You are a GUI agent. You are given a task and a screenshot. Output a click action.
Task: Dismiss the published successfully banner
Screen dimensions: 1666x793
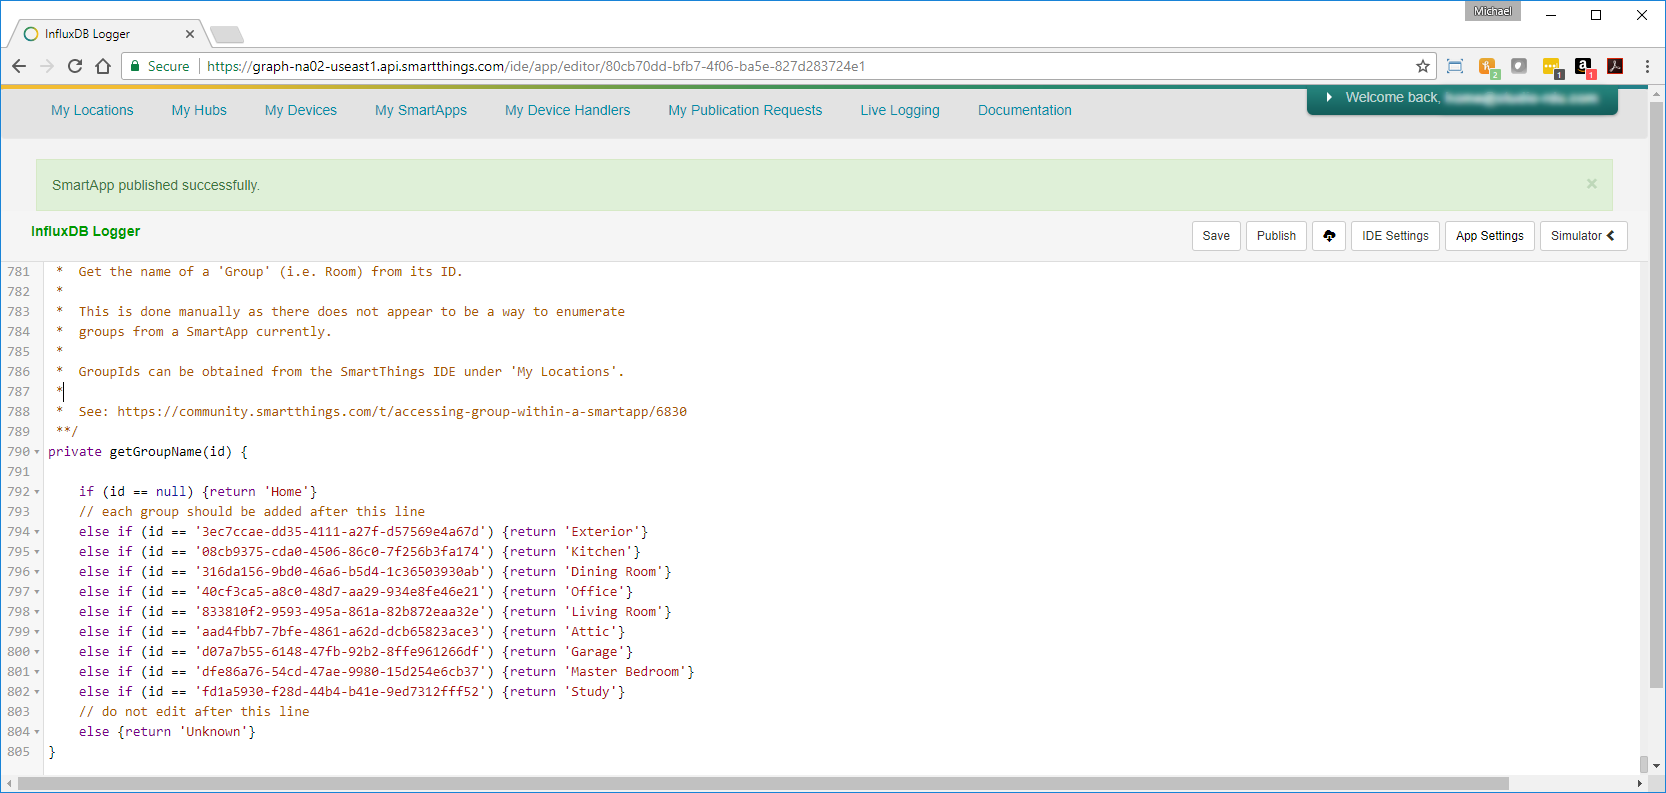pos(1592,184)
